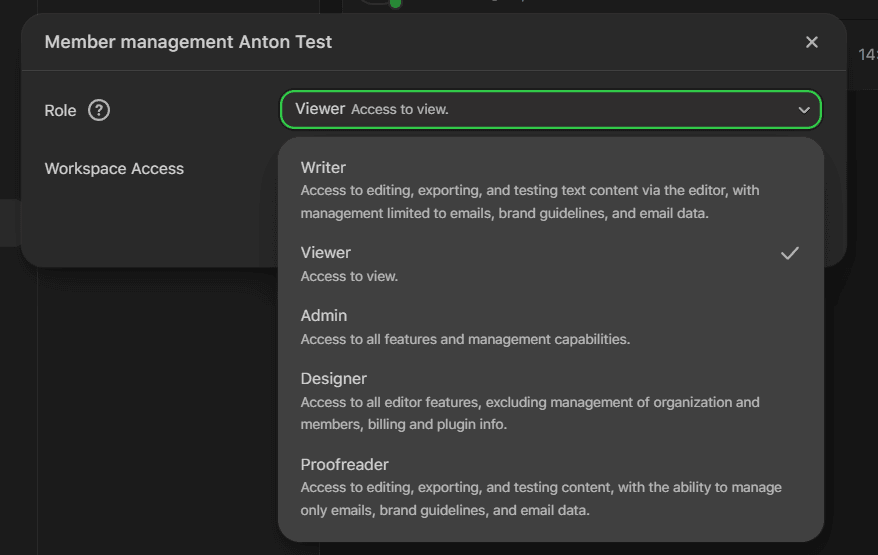Click the Role field label
Viewport: 878px width, 555px height.
pos(60,111)
